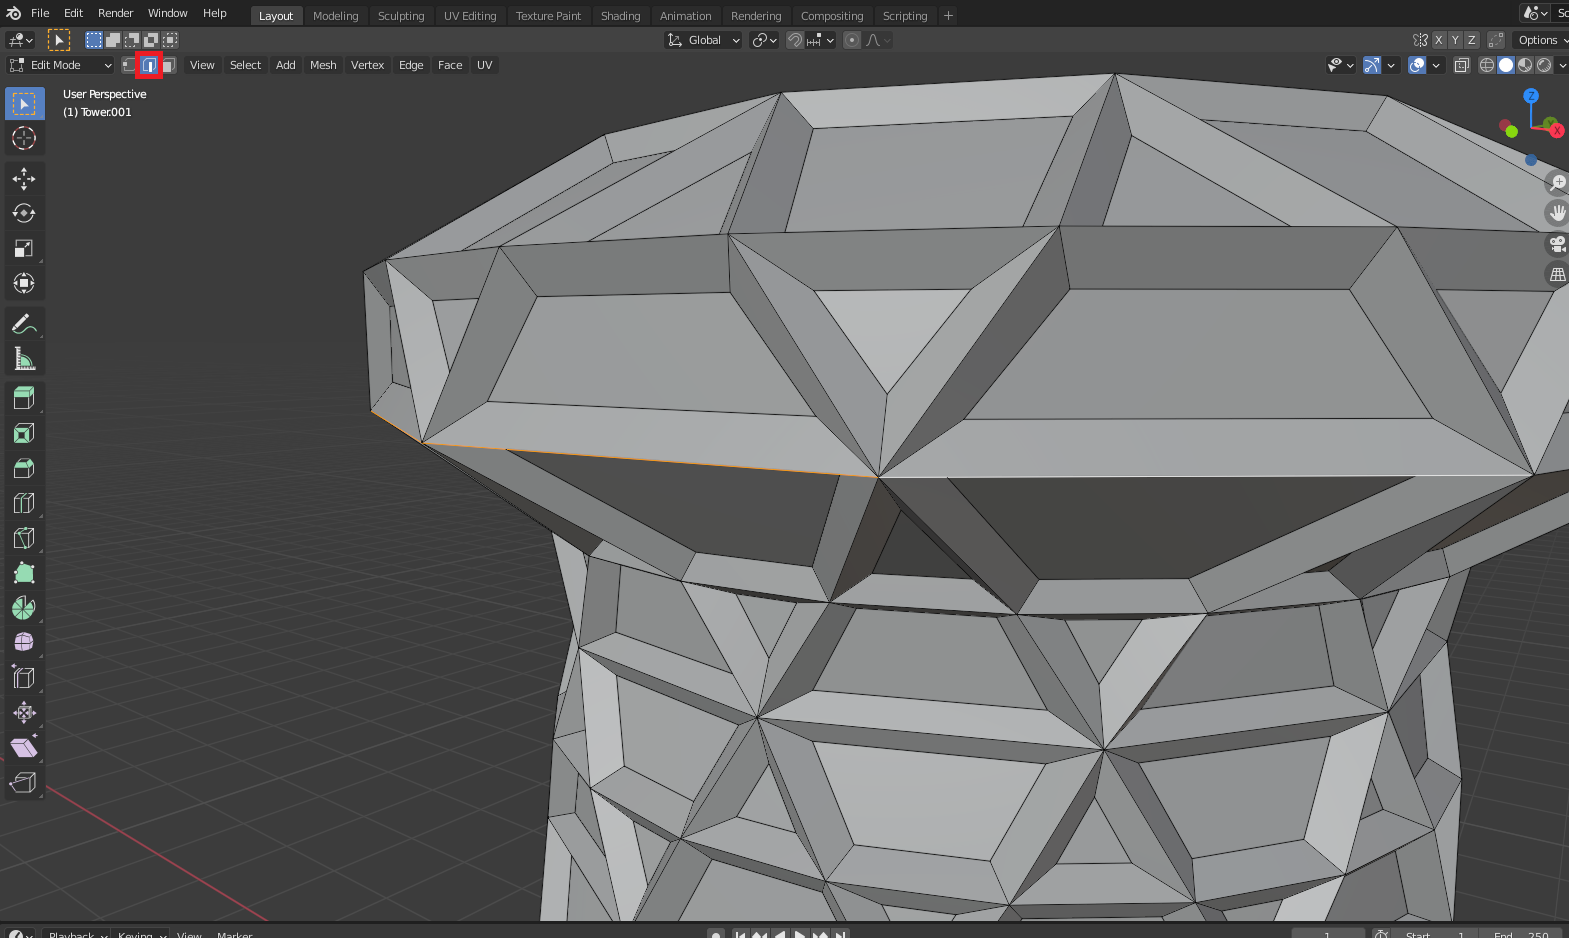The width and height of the screenshot is (1569, 938).
Task: Pick the Knife tool
Action: coord(24,538)
